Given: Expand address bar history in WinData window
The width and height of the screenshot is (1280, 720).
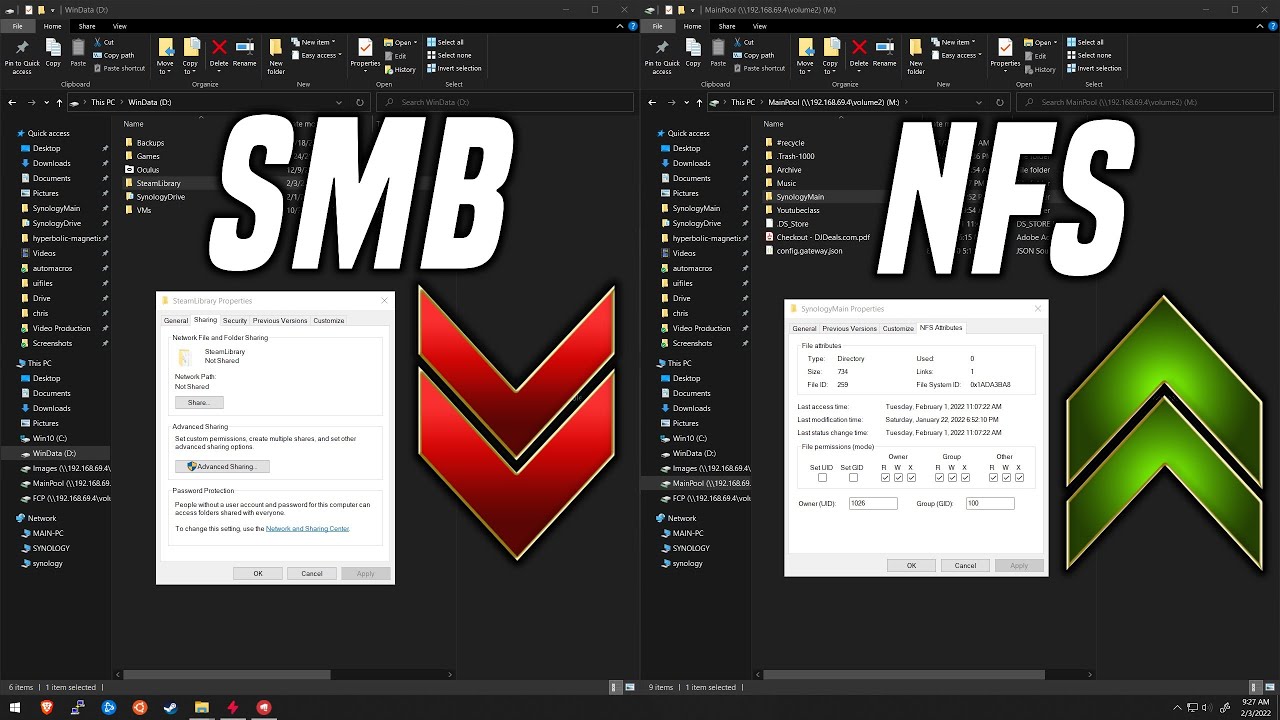Looking at the screenshot, I should (x=341, y=102).
